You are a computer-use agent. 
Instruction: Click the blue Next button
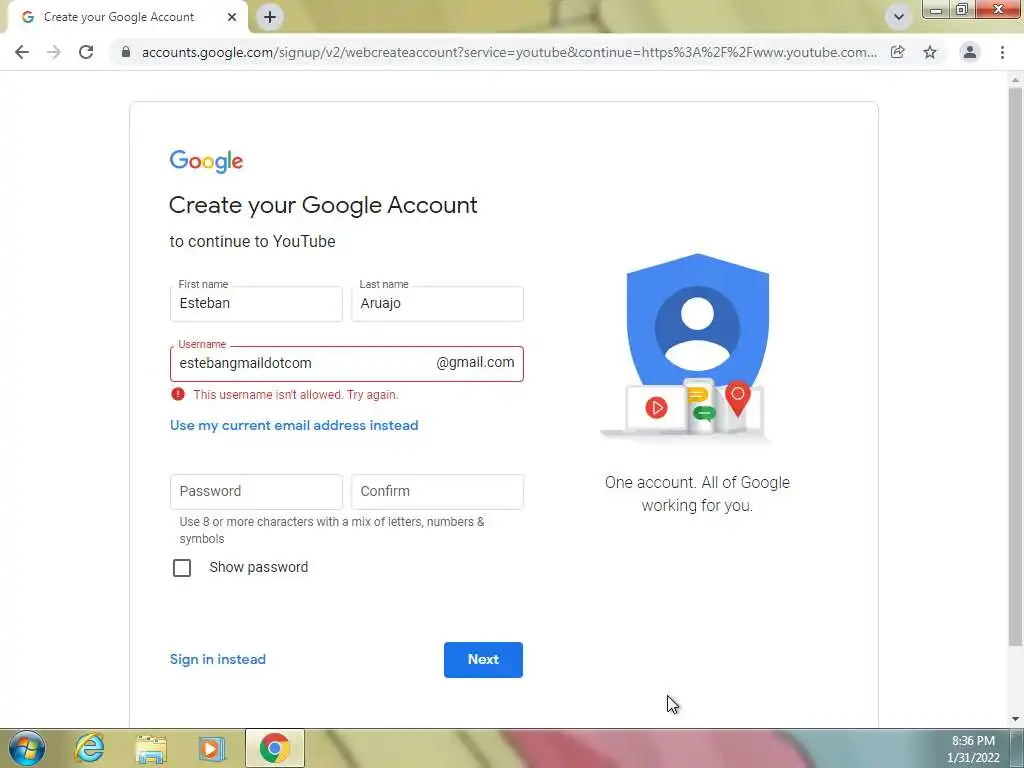pyautogui.click(x=483, y=660)
